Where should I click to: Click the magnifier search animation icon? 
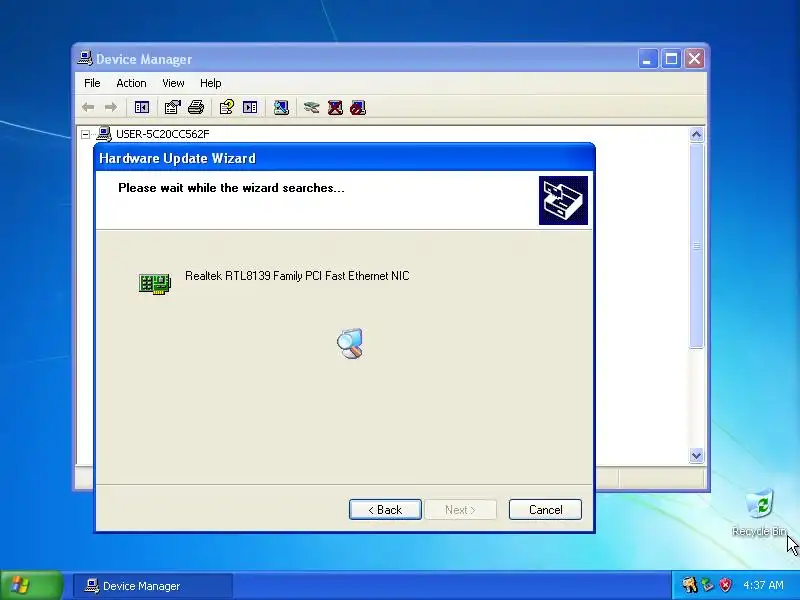[x=350, y=343]
